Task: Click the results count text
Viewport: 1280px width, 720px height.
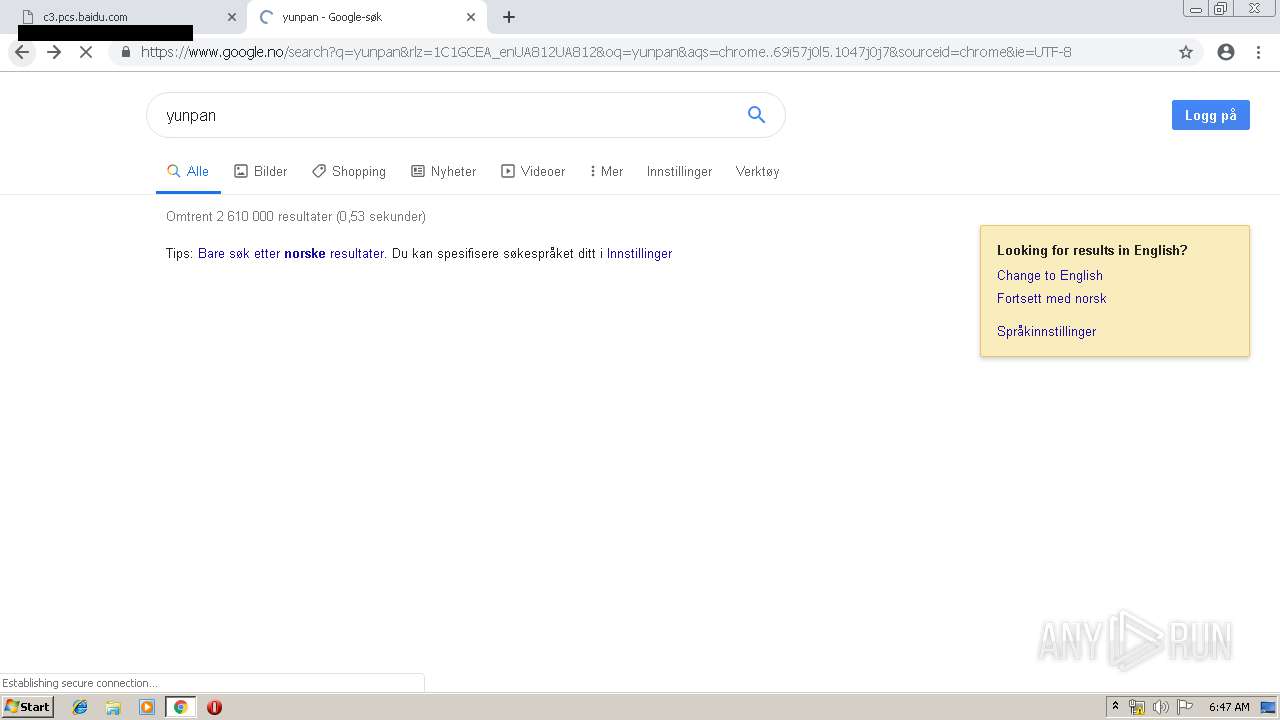Action: 296,216
